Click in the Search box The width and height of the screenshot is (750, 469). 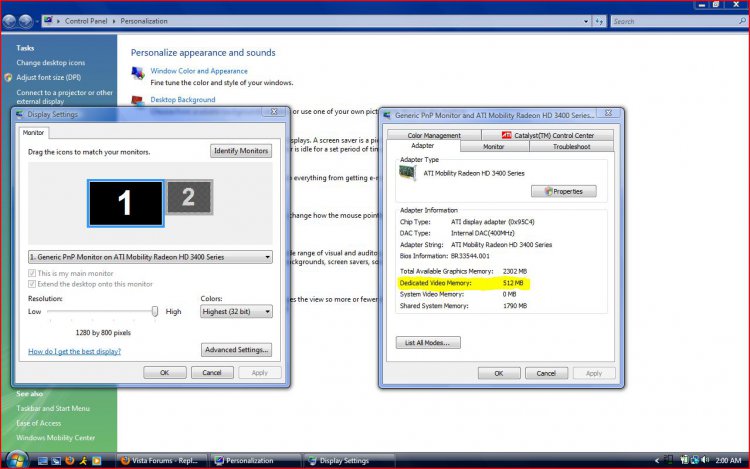tap(674, 21)
